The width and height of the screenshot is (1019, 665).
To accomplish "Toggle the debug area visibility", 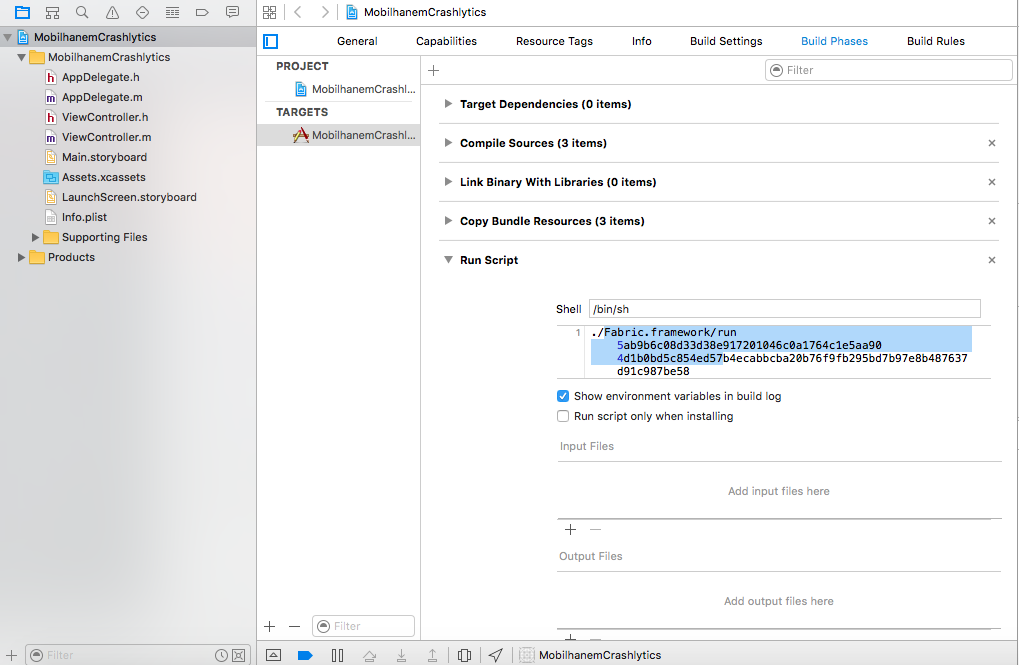I will coord(274,655).
